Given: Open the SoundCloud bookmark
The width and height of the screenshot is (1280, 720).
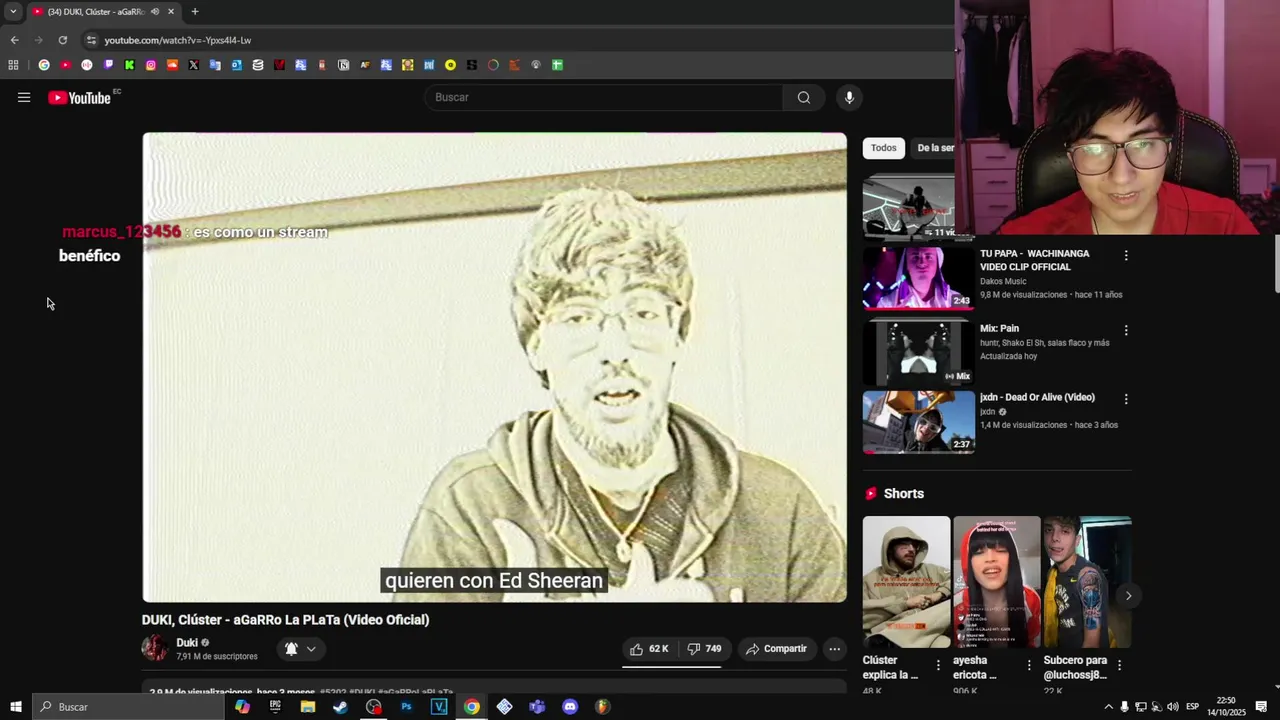Looking at the screenshot, I should pos(172,65).
